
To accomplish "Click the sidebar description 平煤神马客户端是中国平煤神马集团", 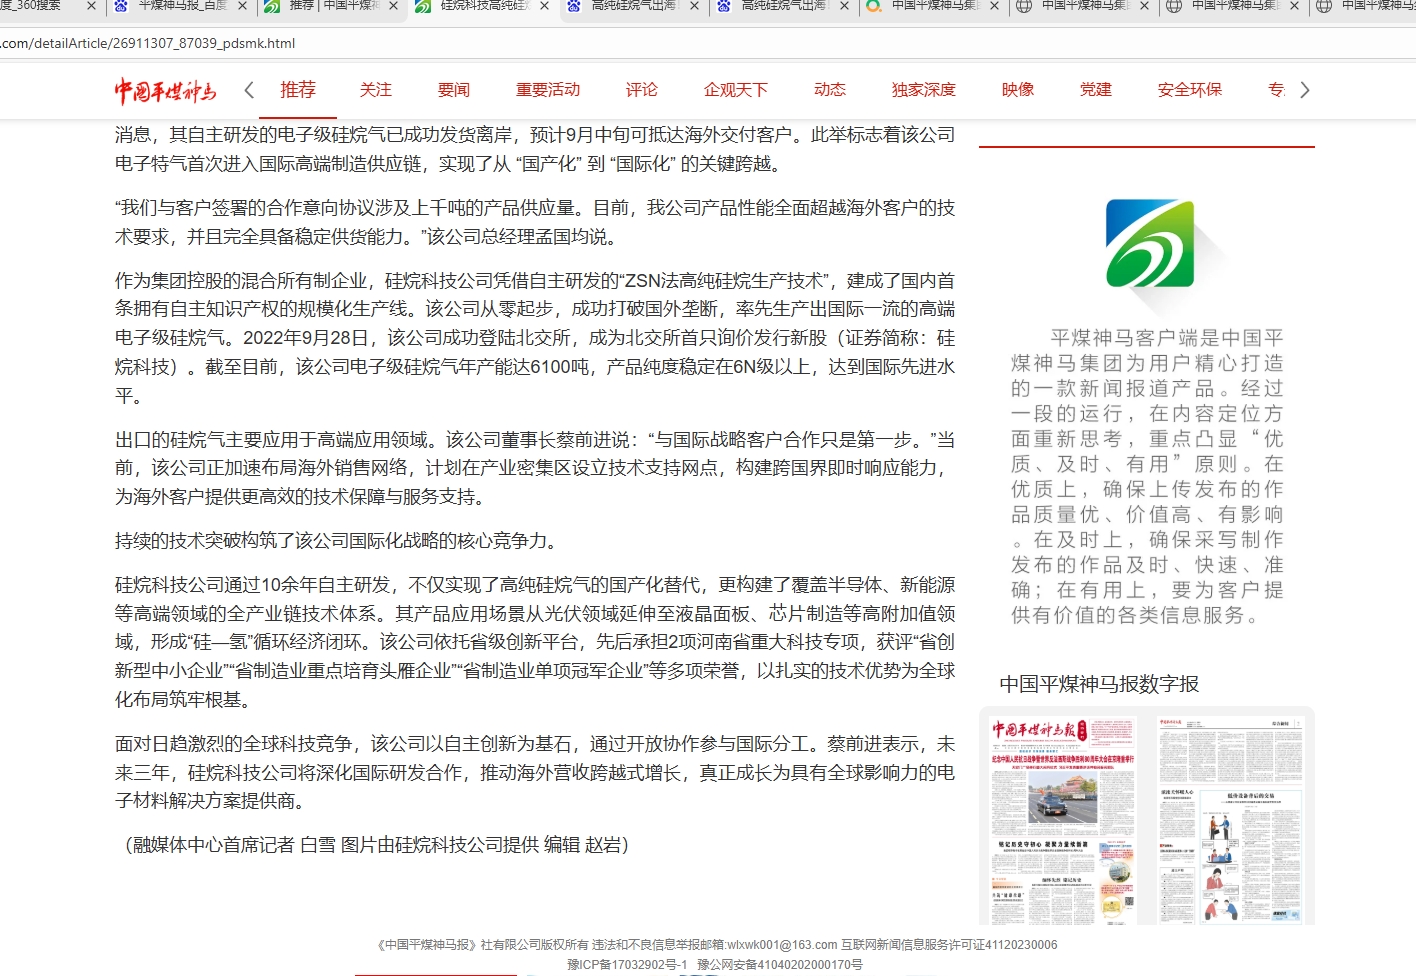I will (x=1147, y=476).
